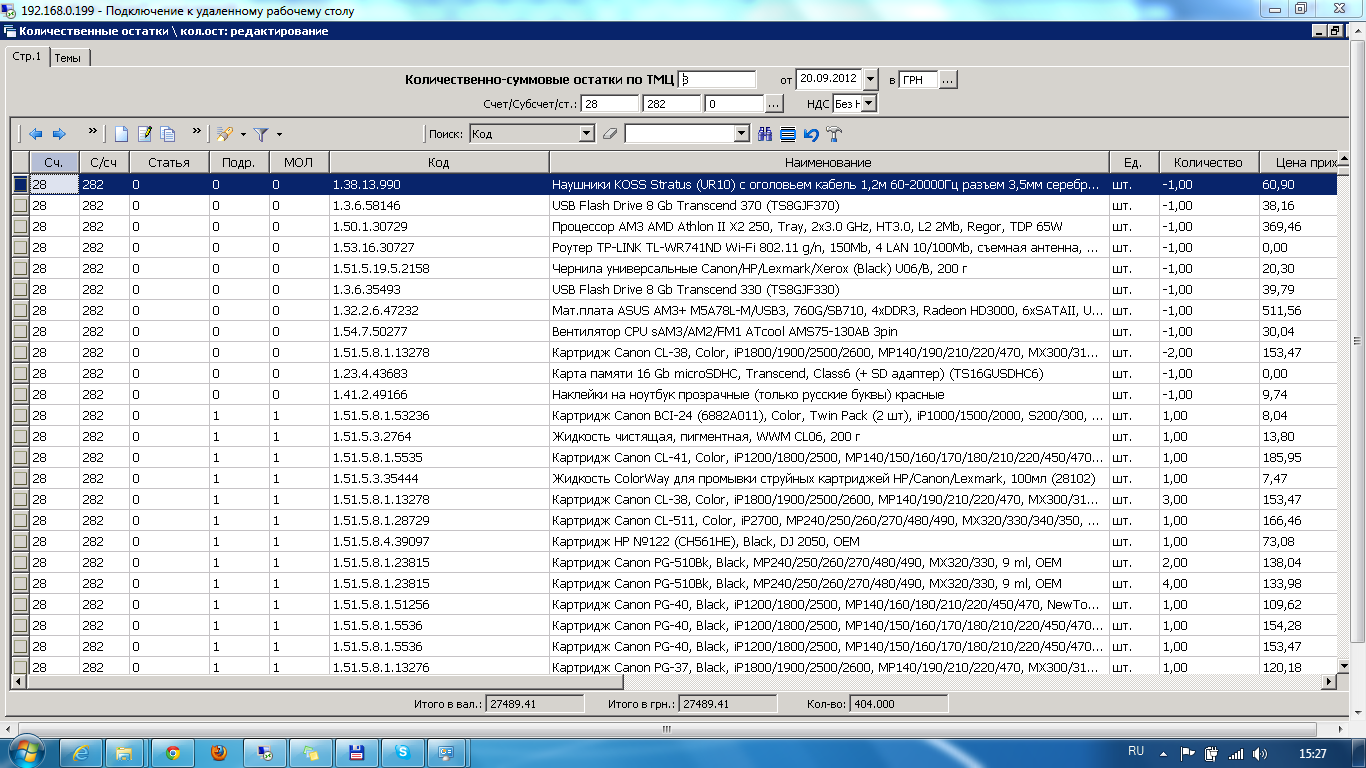This screenshot has width=1366, height=768.
Task: Open the filter funnel dropdown arrow
Action: [x=279, y=134]
